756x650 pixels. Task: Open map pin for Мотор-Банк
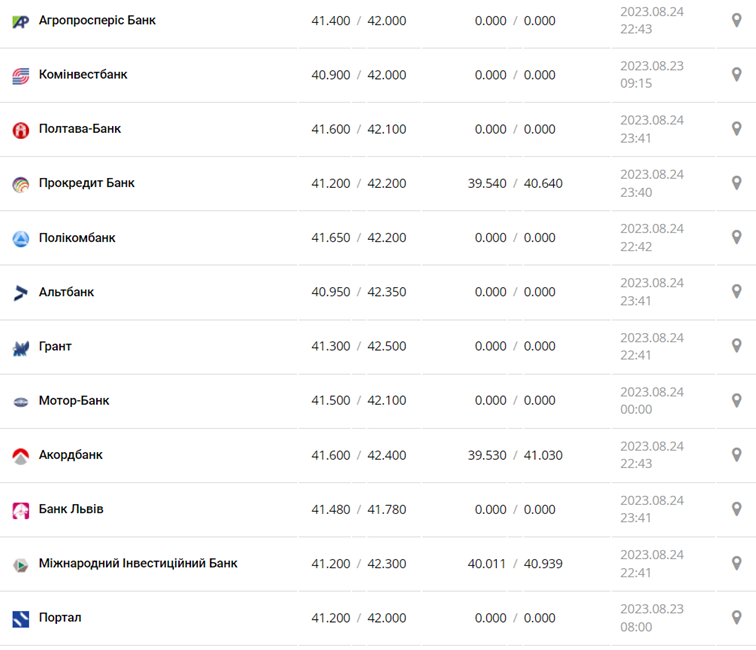736,400
